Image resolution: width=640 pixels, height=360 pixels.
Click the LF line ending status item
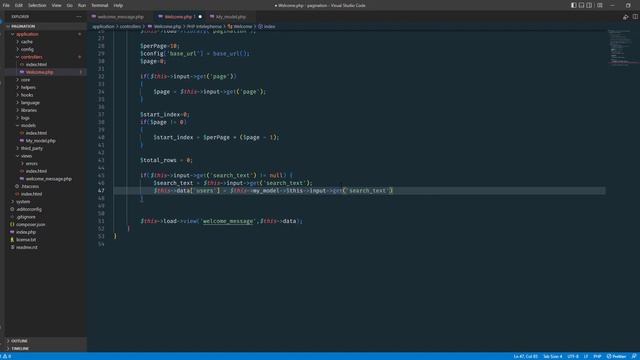586,356
